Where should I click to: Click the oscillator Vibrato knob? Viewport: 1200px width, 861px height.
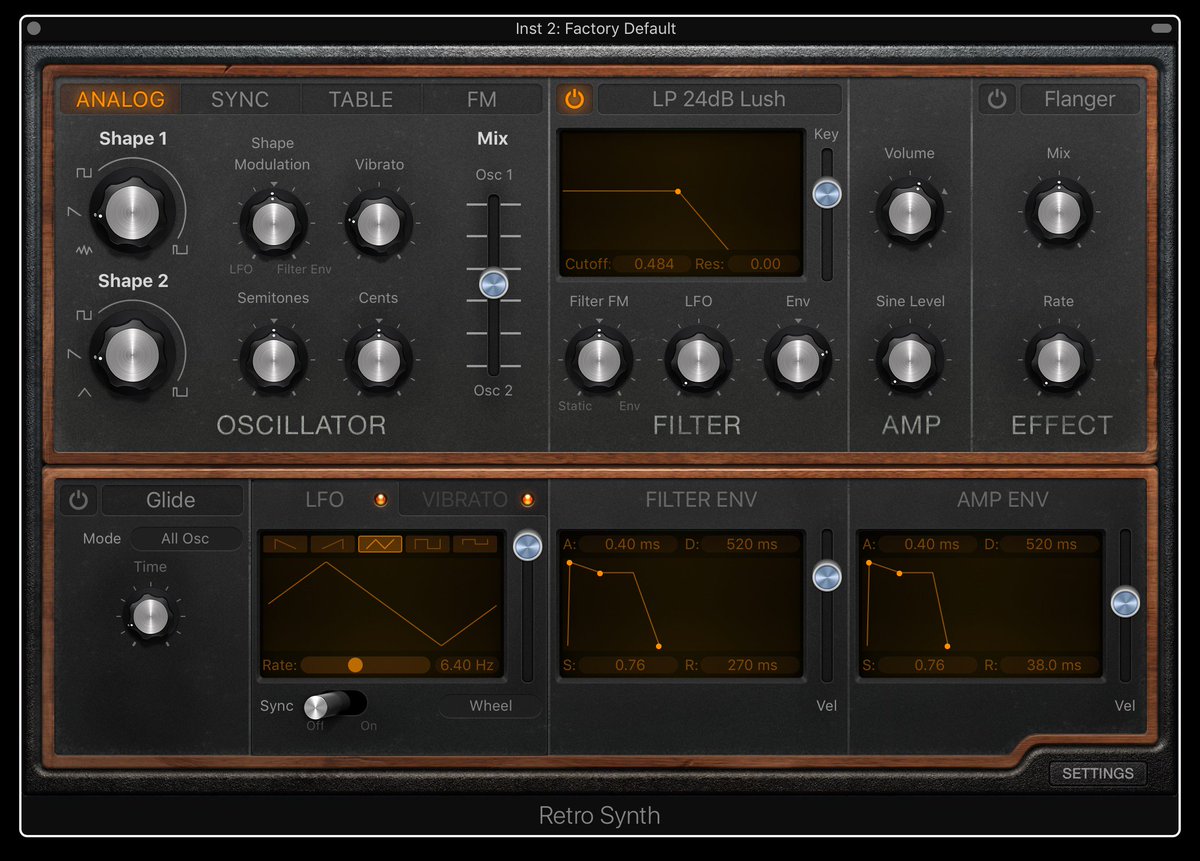pyautogui.click(x=379, y=223)
